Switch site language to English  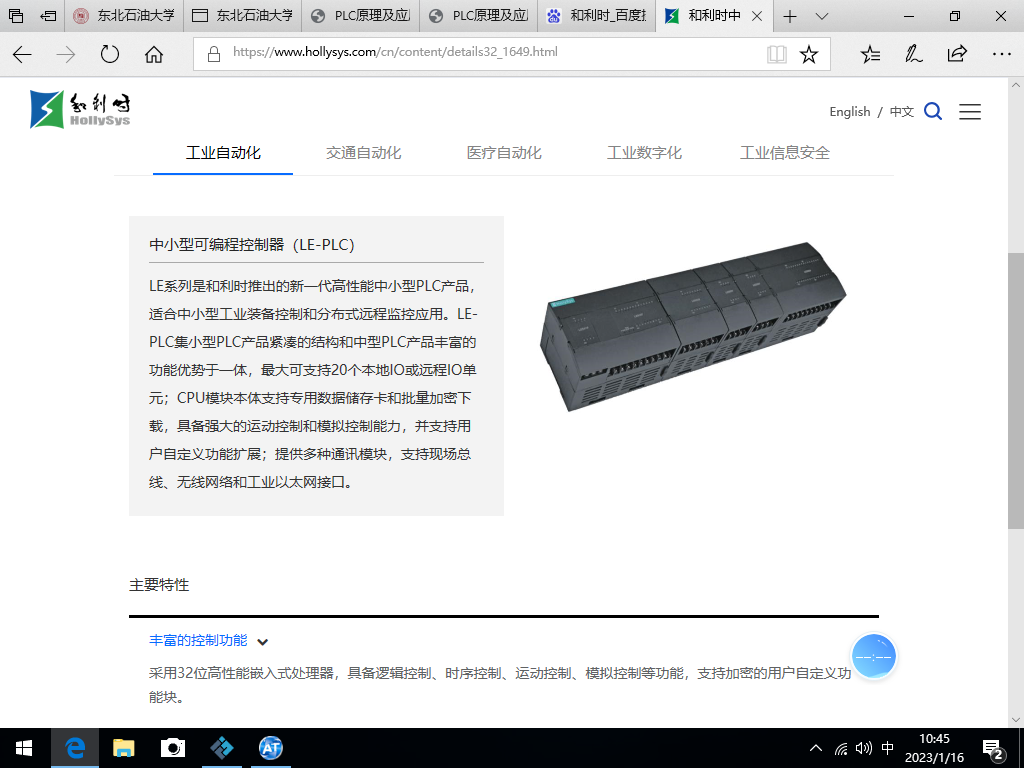pos(850,112)
